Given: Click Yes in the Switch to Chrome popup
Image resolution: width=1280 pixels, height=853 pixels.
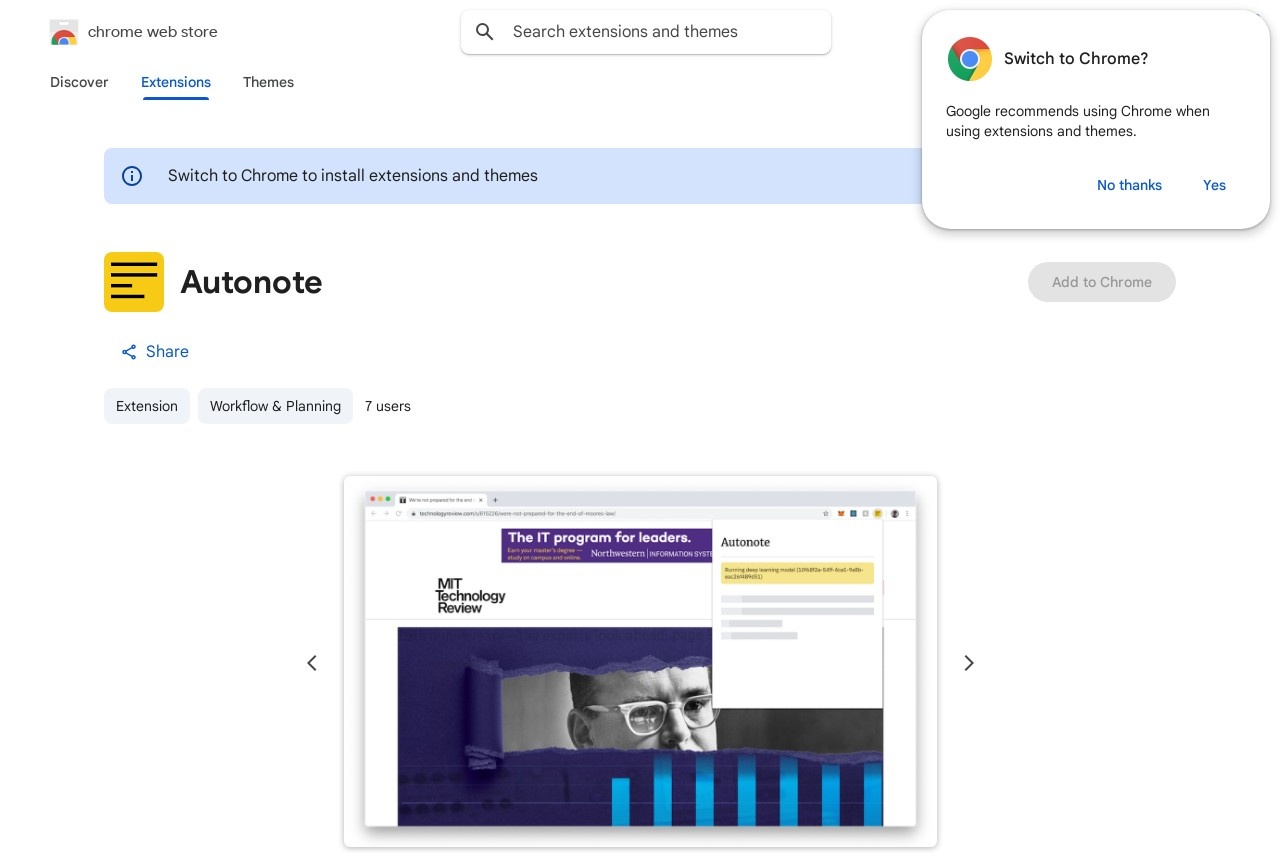Looking at the screenshot, I should [1214, 185].
